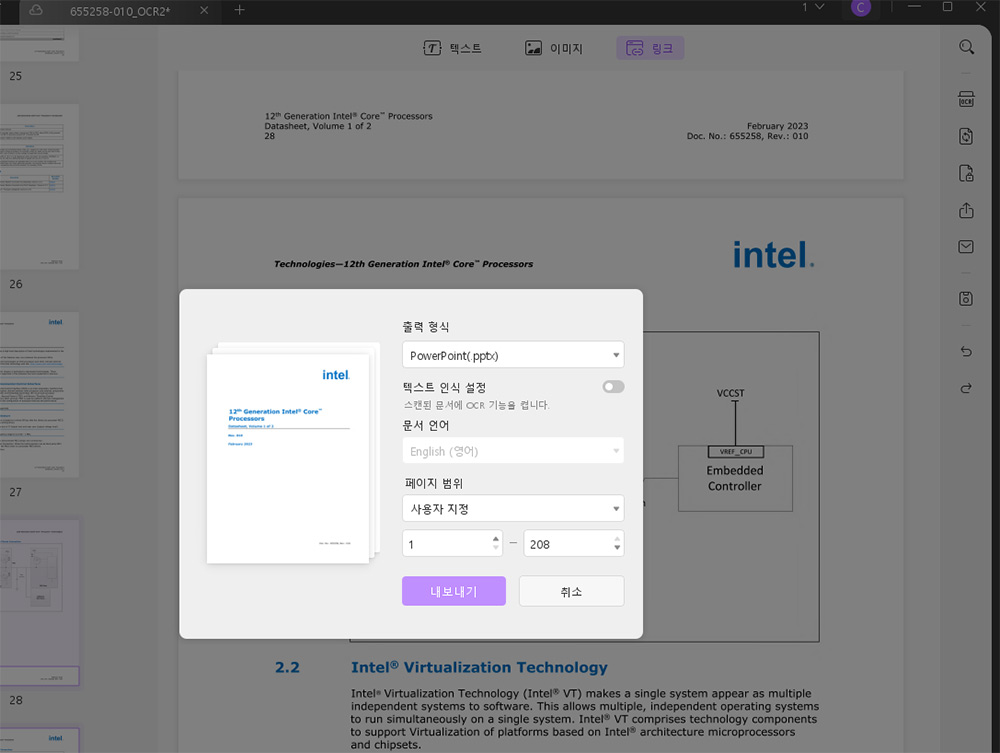The width and height of the screenshot is (1000, 753).
Task: Decrease the start page with down arrow
Action: point(496,548)
